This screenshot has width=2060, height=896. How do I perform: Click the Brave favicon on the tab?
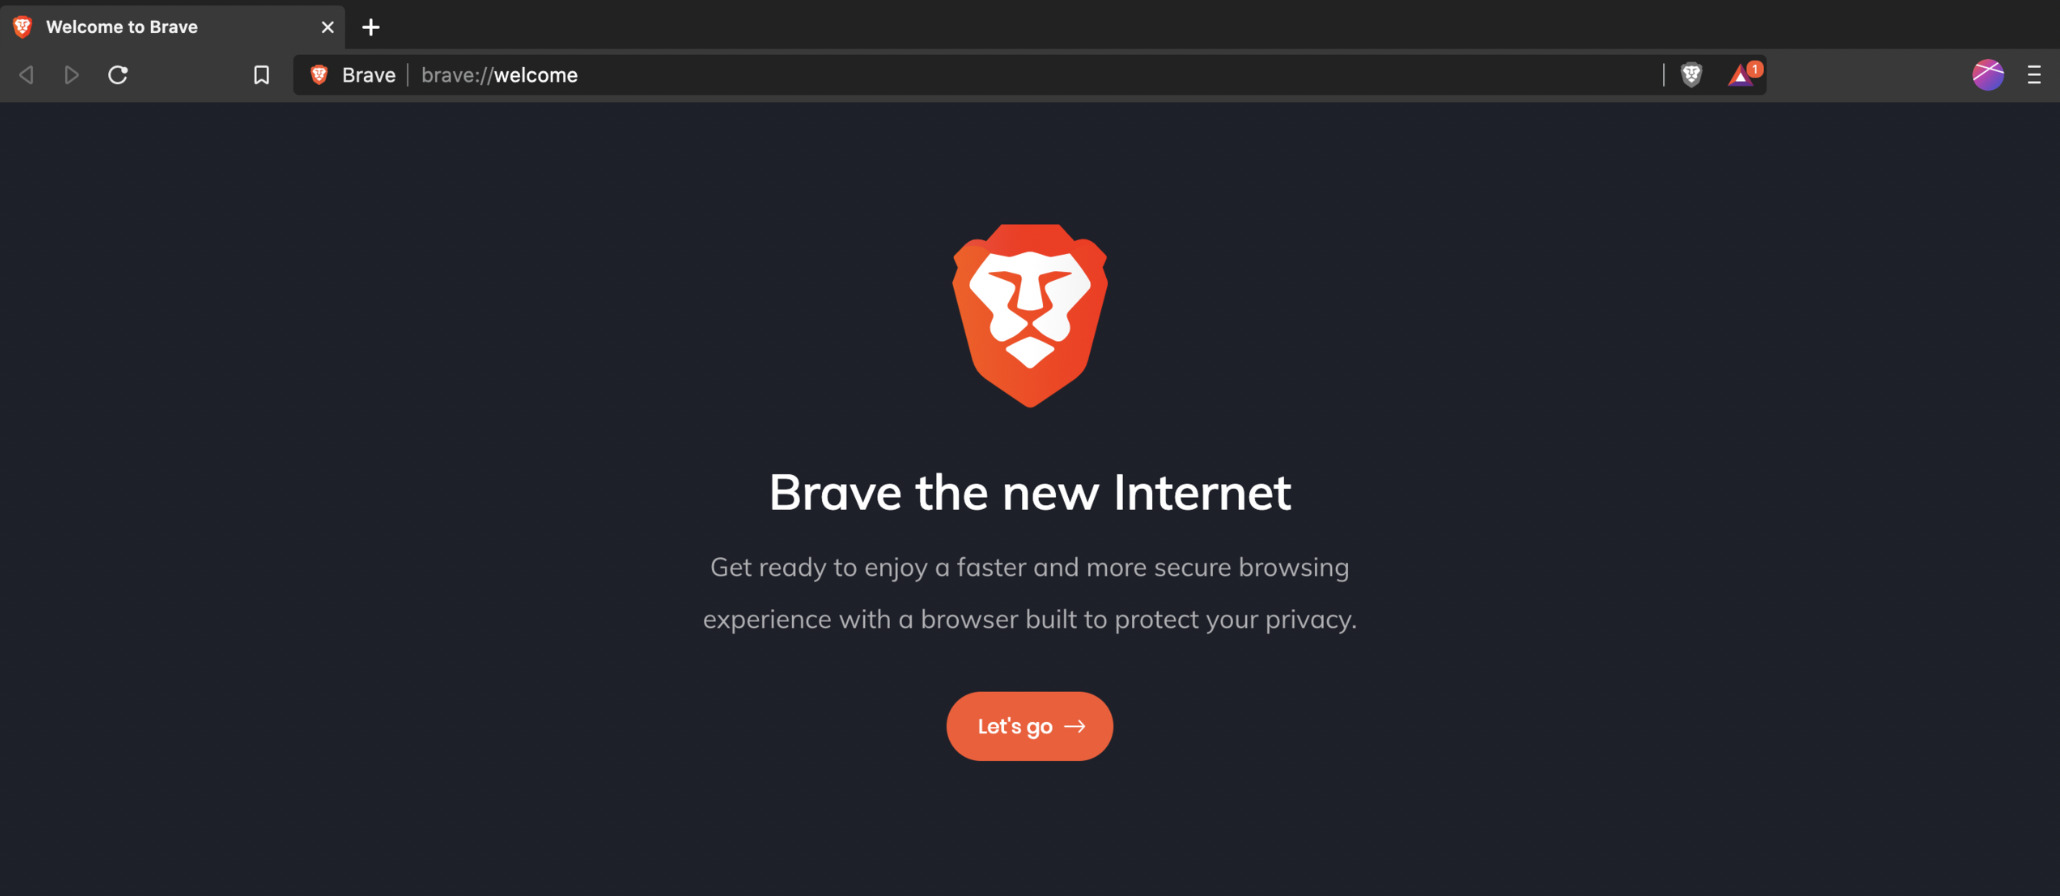(23, 27)
